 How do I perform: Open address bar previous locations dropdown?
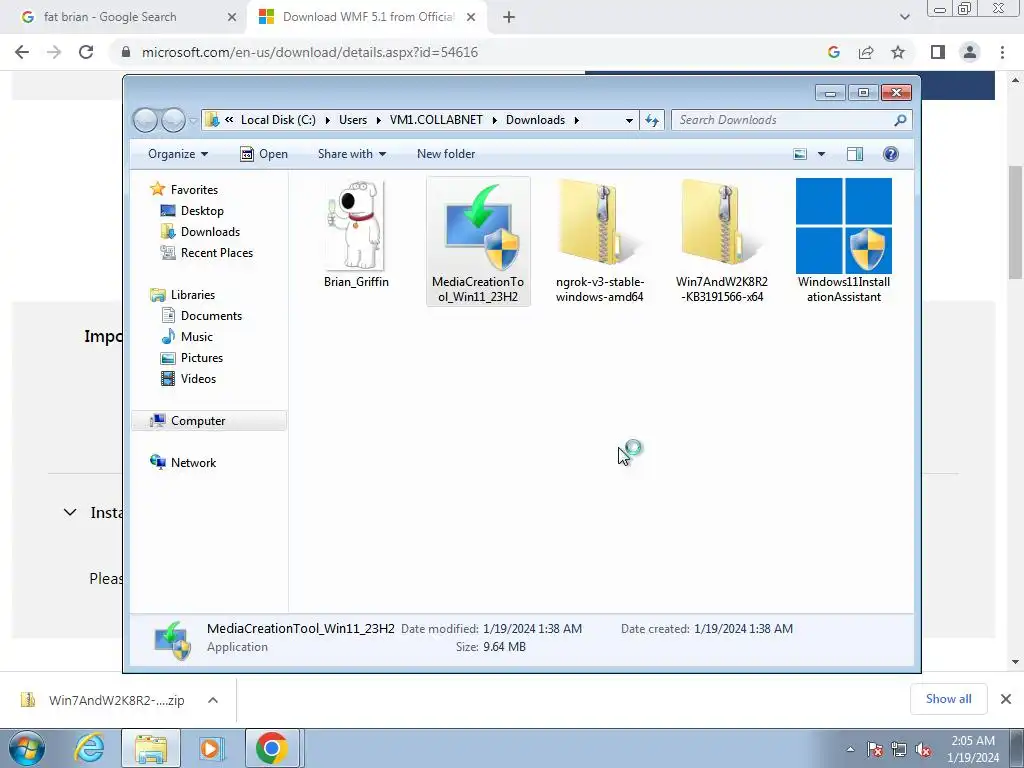click(x=629, y=120)
